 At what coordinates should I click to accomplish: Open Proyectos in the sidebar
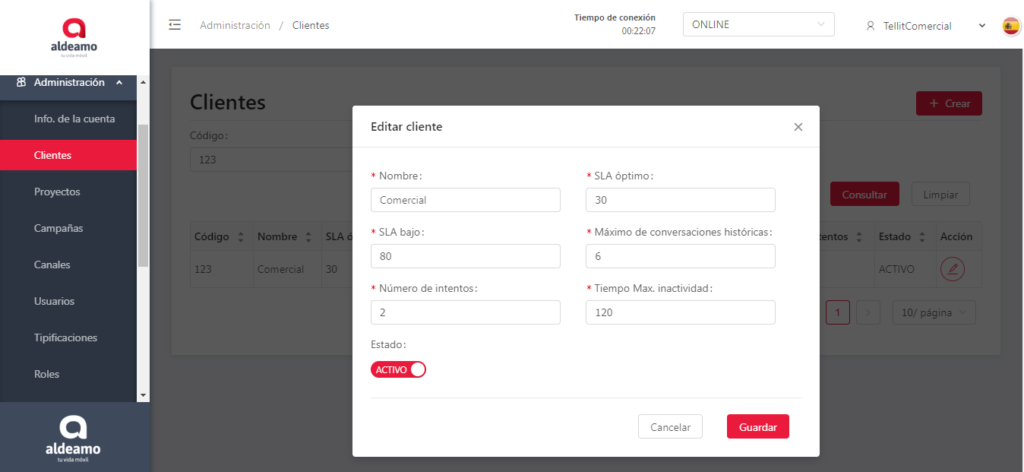click(57, 191)
